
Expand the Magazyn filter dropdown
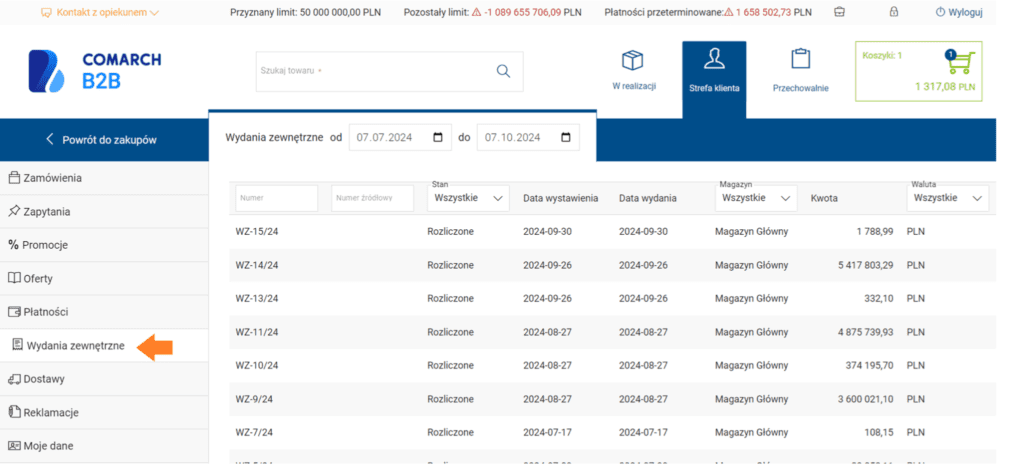(756, 198)
